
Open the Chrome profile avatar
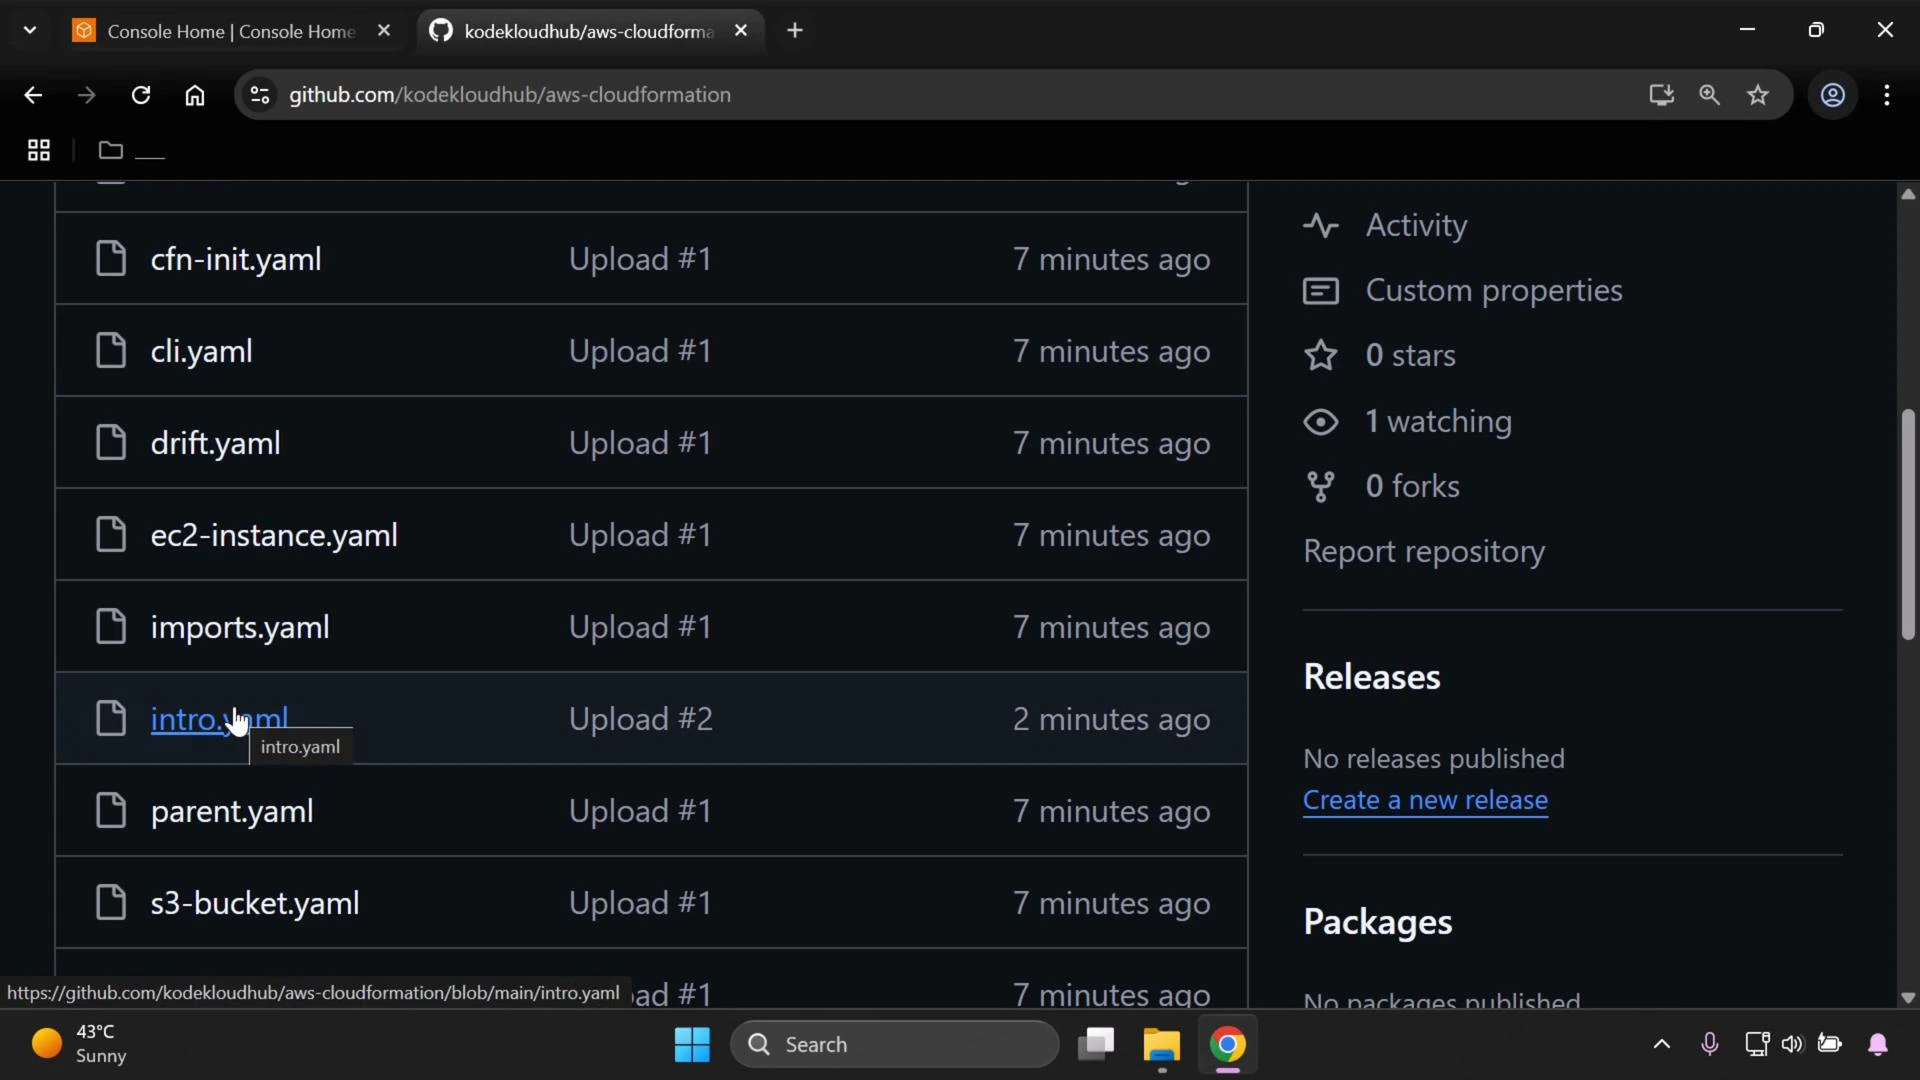pos(1833,95)
